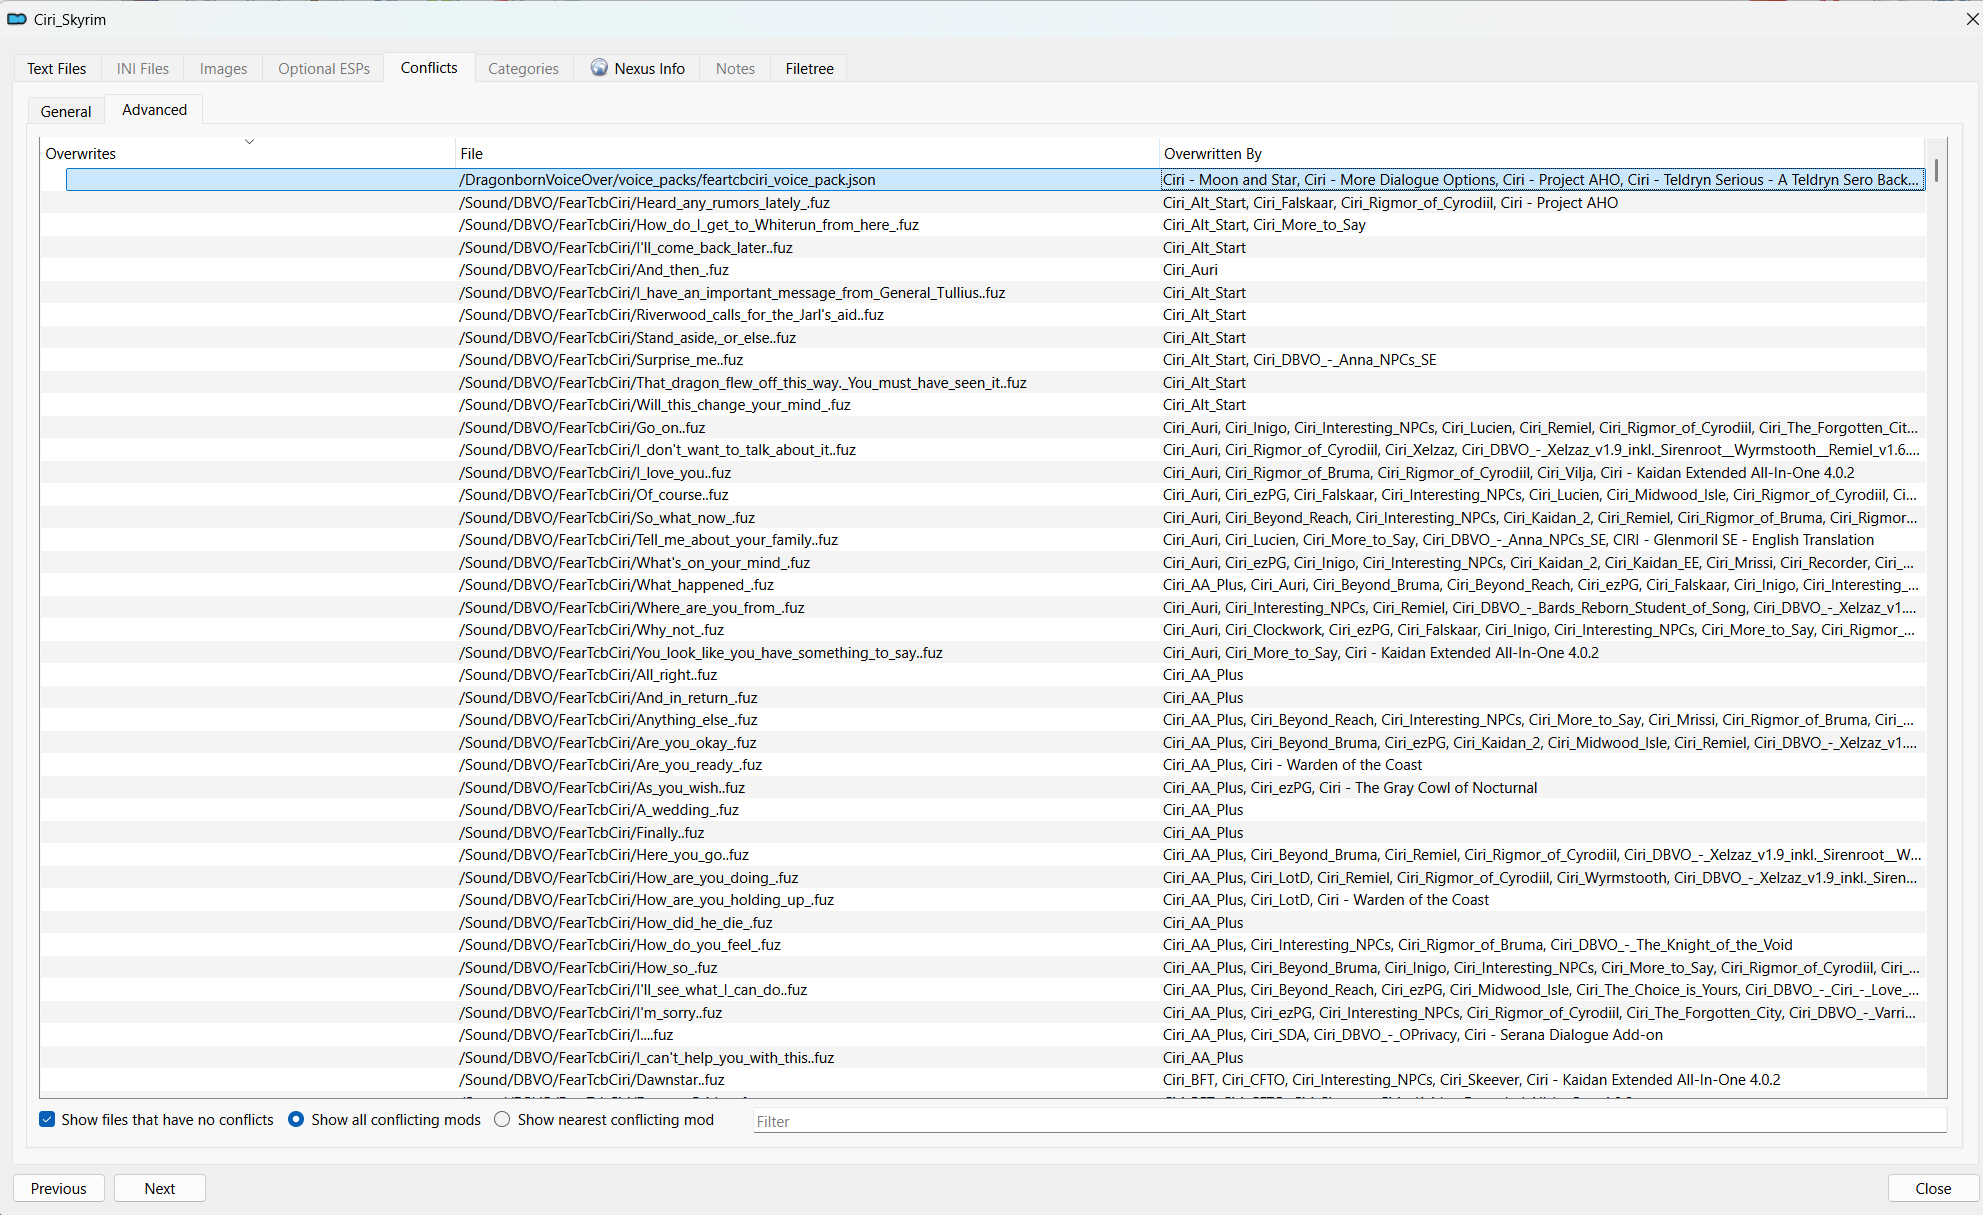Click the Previous button
This screenshot has height=1215, width=1983.
point(59,1188)
